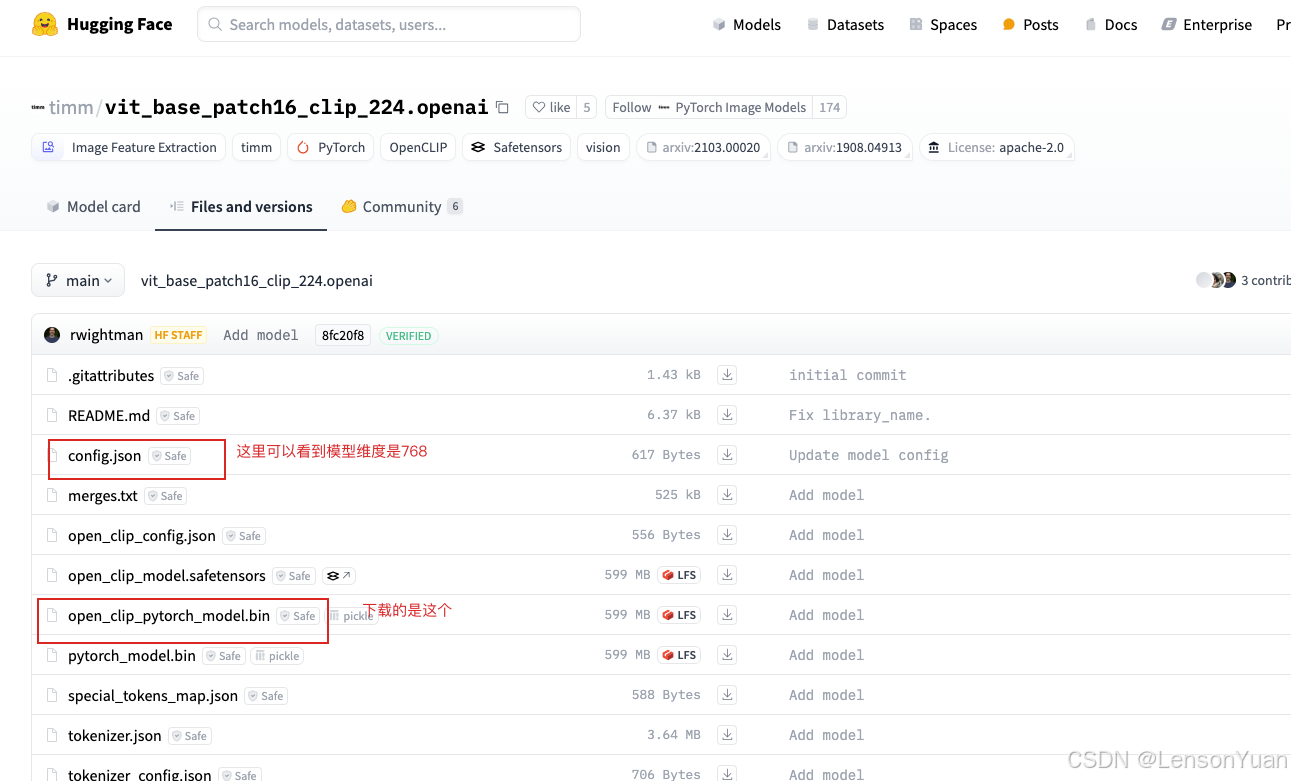This screenshot has width=1291, height=781.
Task: Focus the search models, datasets, users field
Action: point(389,24)
